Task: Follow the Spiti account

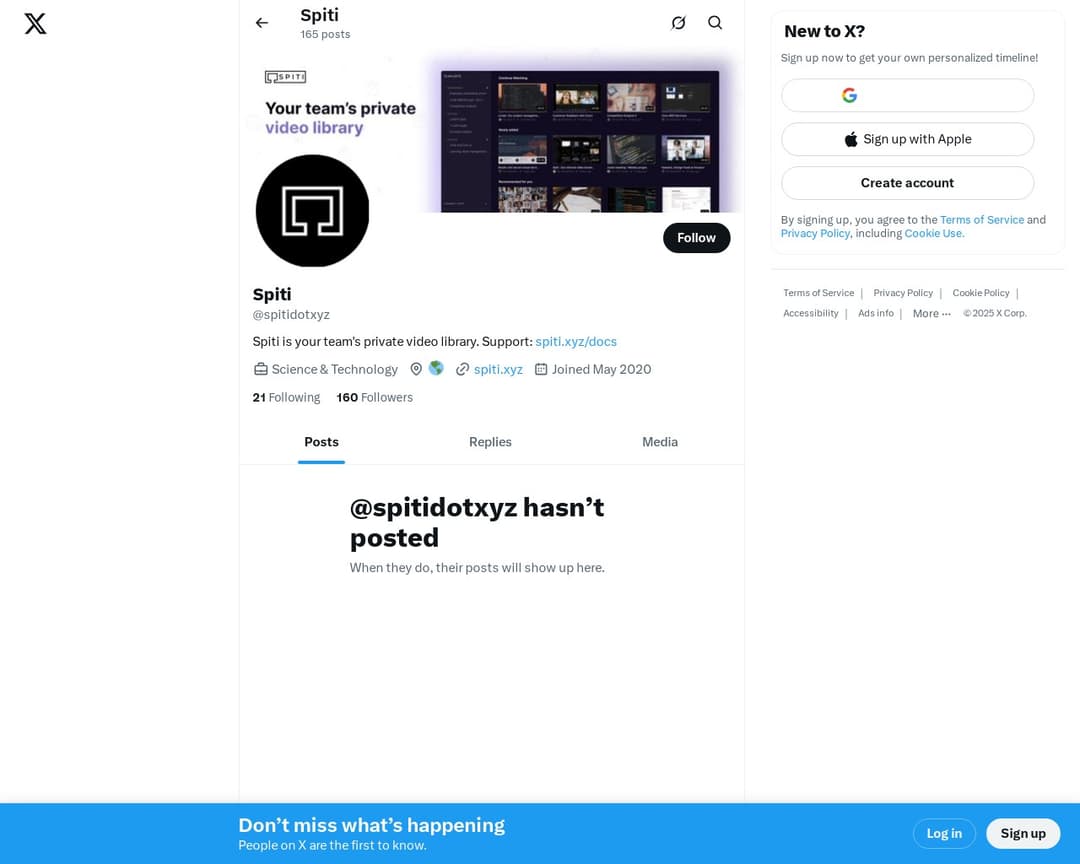Action: (696, 238)
